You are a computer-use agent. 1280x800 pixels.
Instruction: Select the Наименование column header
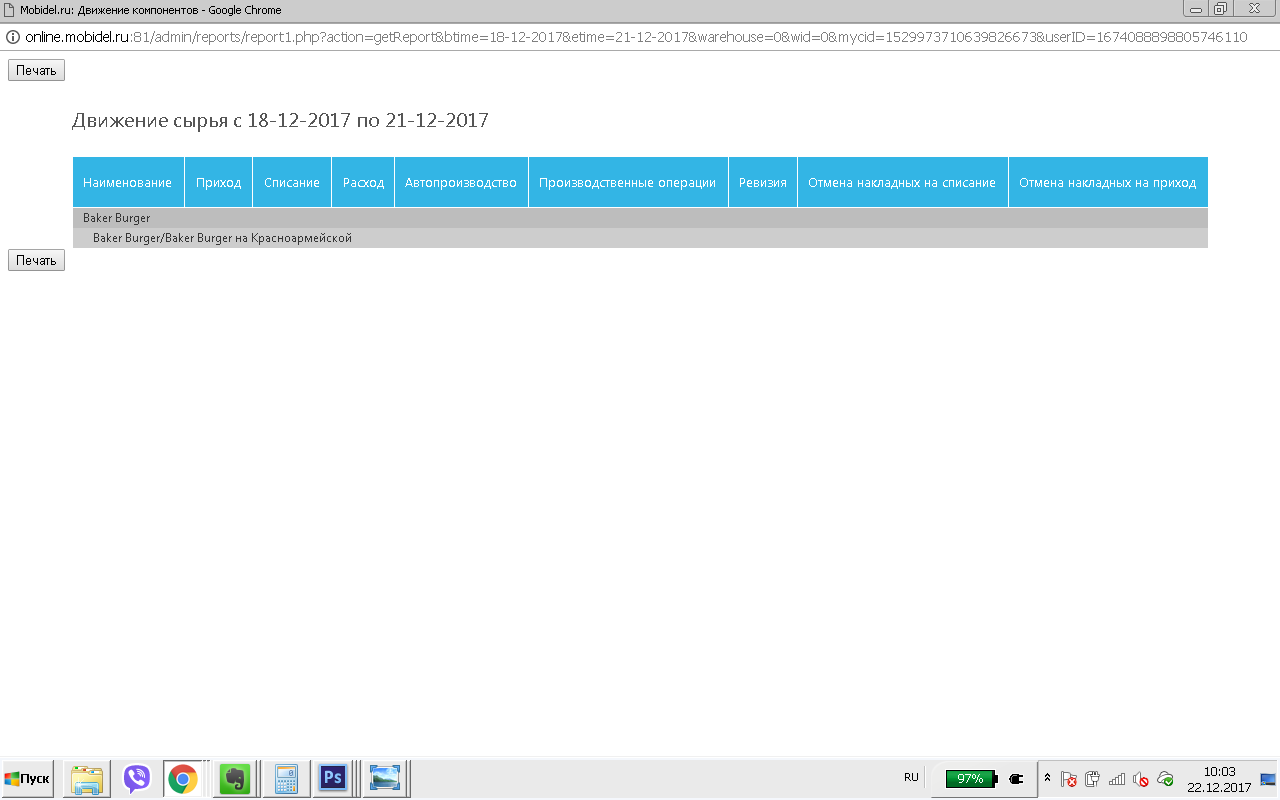(128, 183)
